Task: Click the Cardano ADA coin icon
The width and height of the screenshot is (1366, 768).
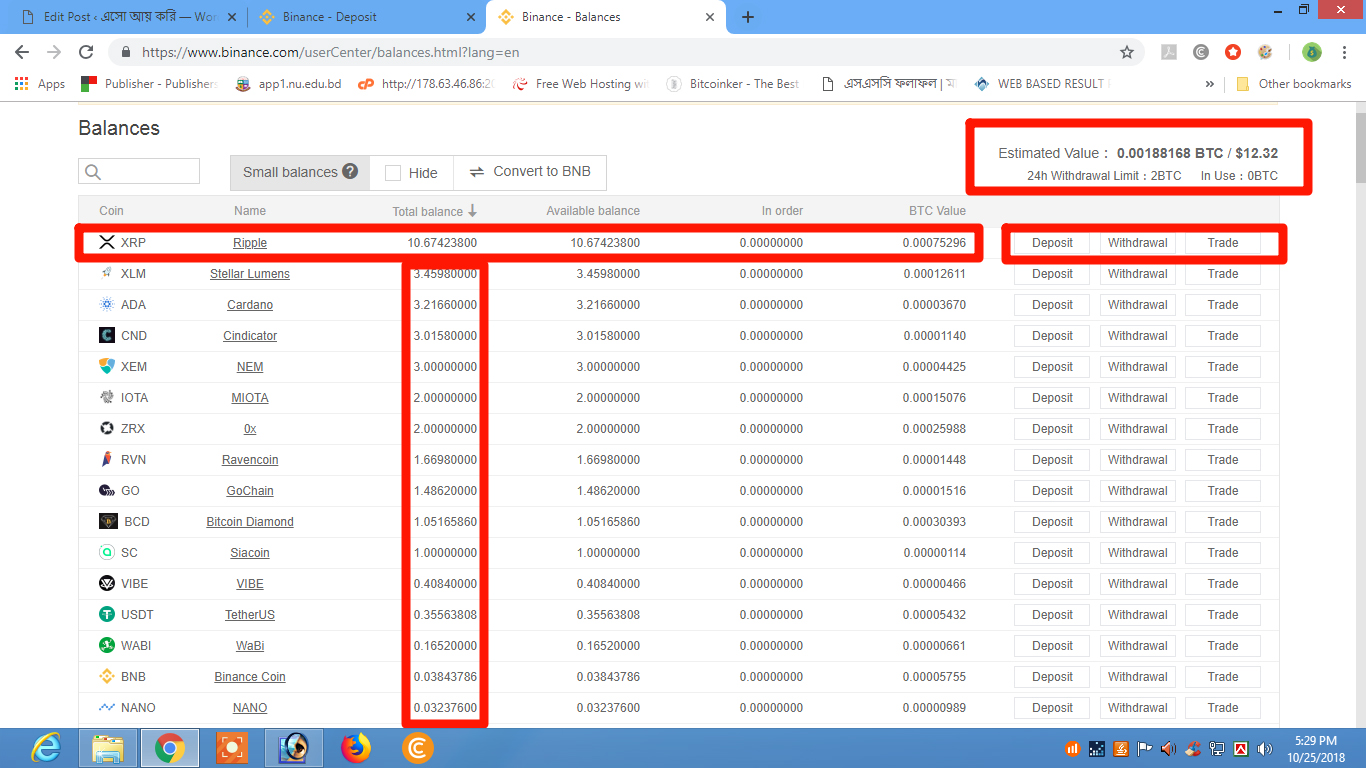Action: (x=107, y=304)
